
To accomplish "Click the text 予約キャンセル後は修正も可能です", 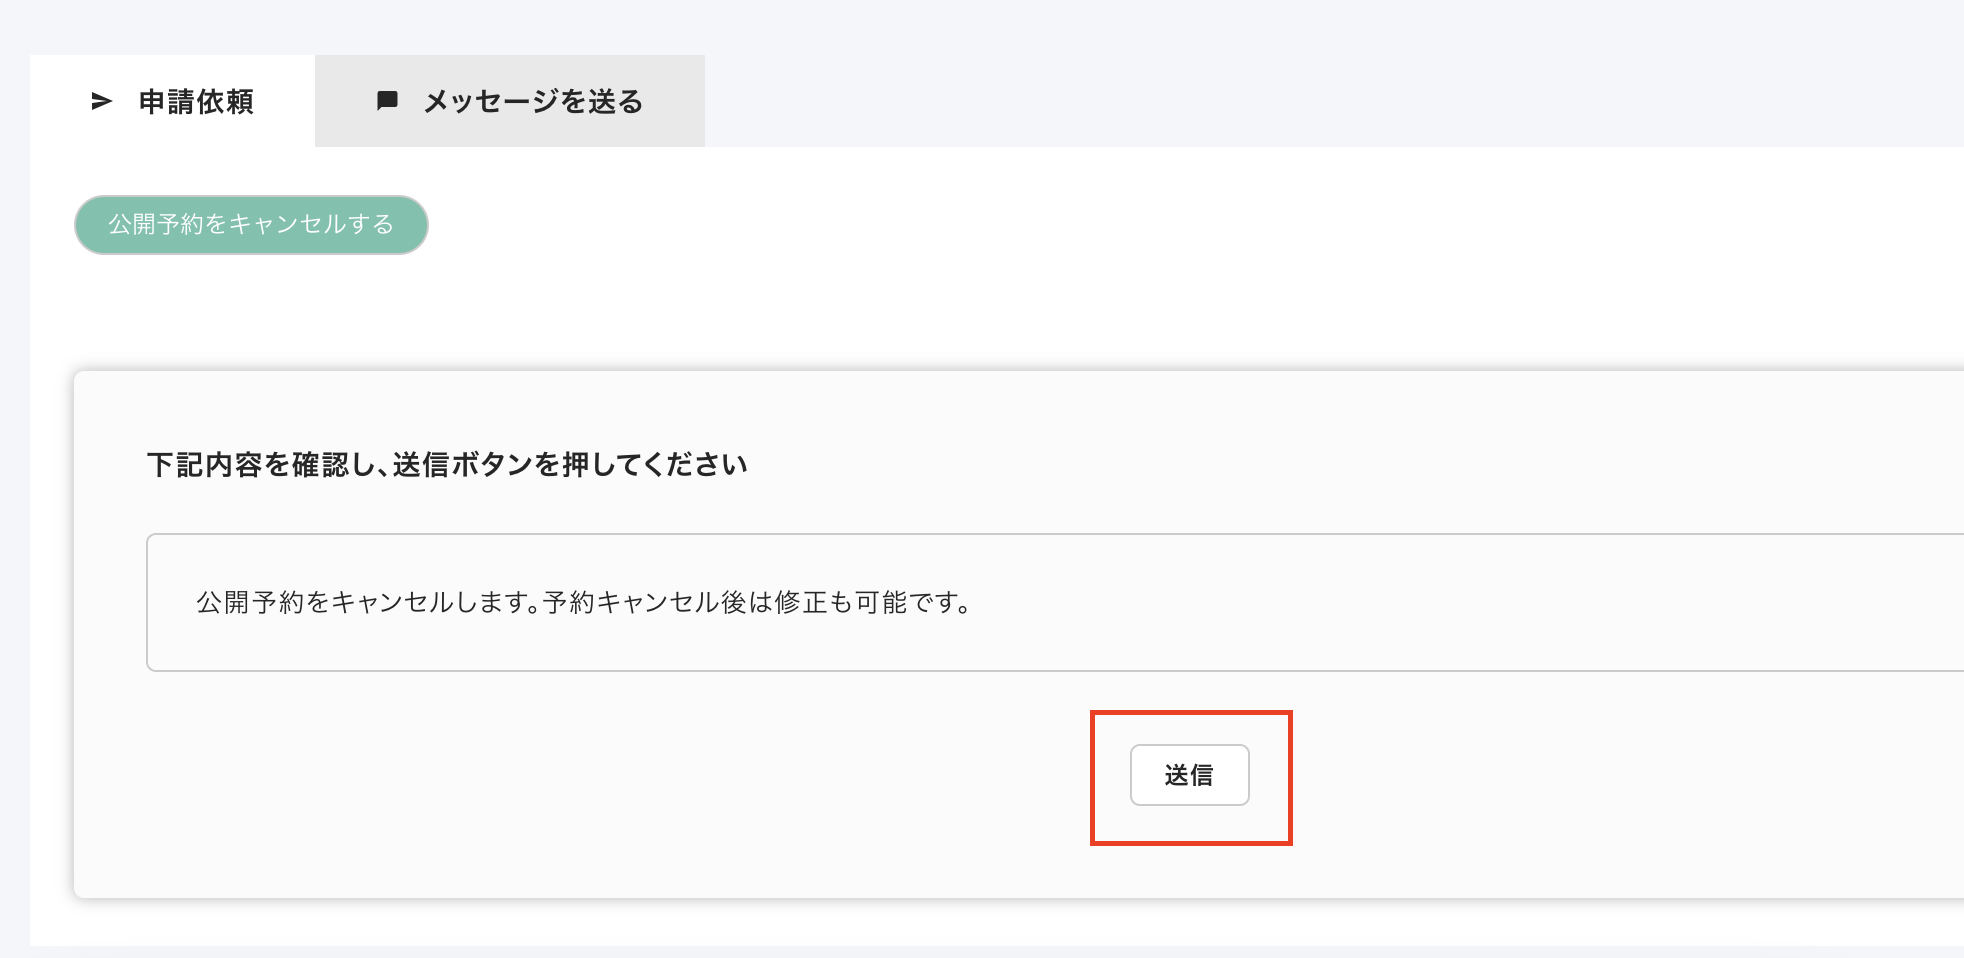I will (756, 602).
